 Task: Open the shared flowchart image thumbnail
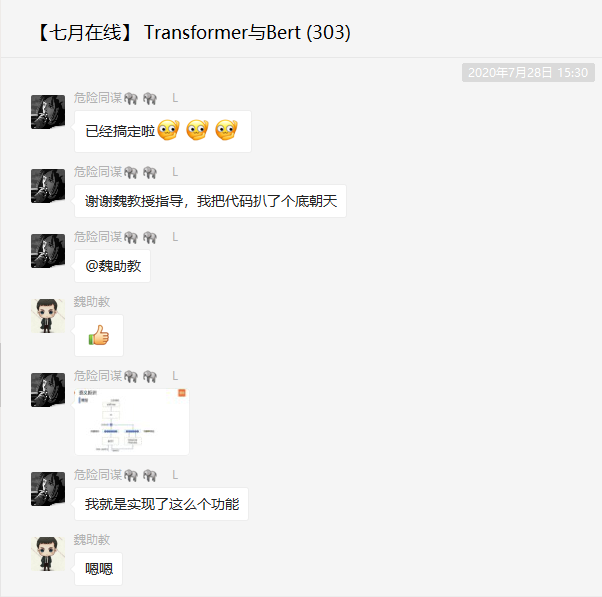tap(132, 422)
